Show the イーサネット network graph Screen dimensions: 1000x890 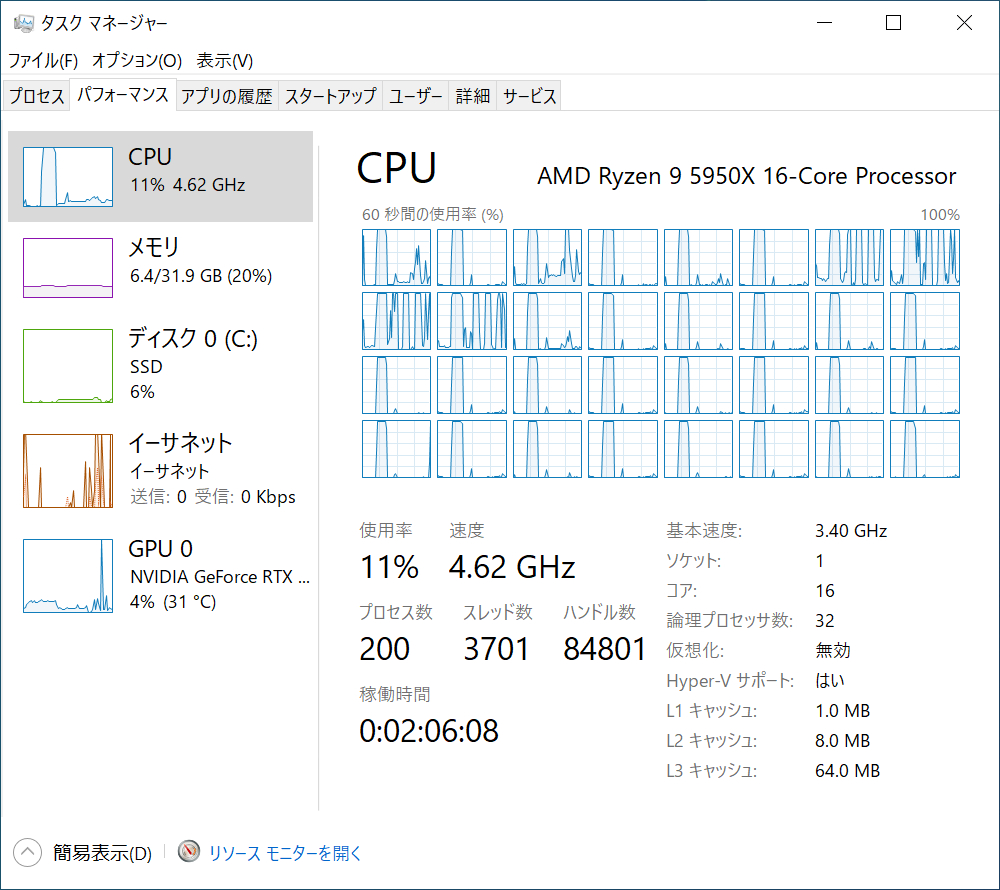pos(68,470)
